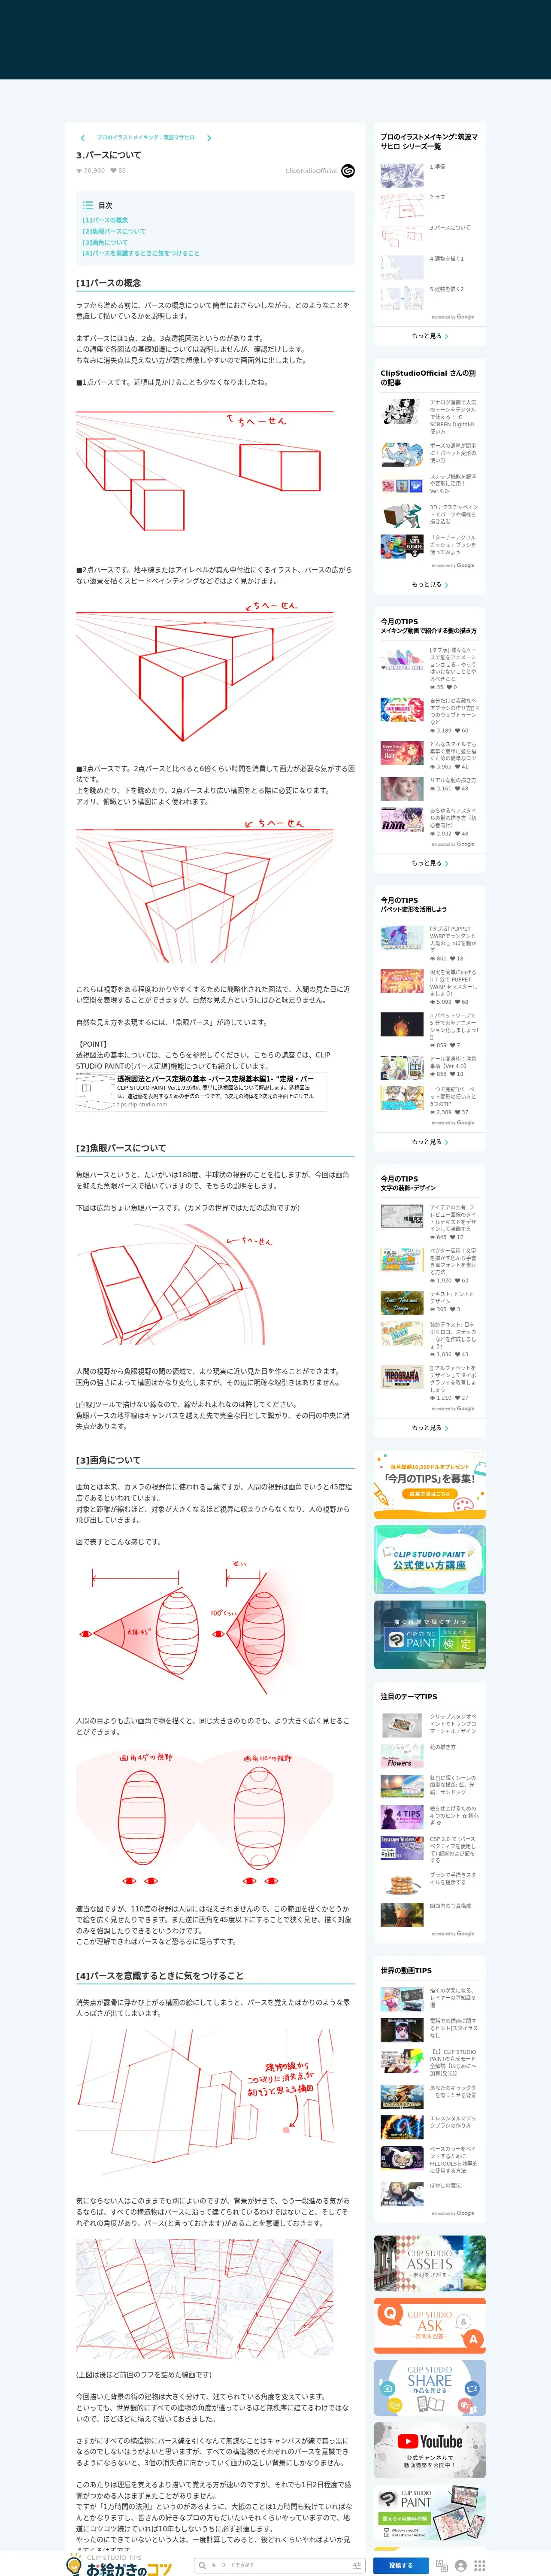Click the 応募方法はこちら button on the TIPS banner
This screenshot has height=2576, width=551.
coord(430,1494)
